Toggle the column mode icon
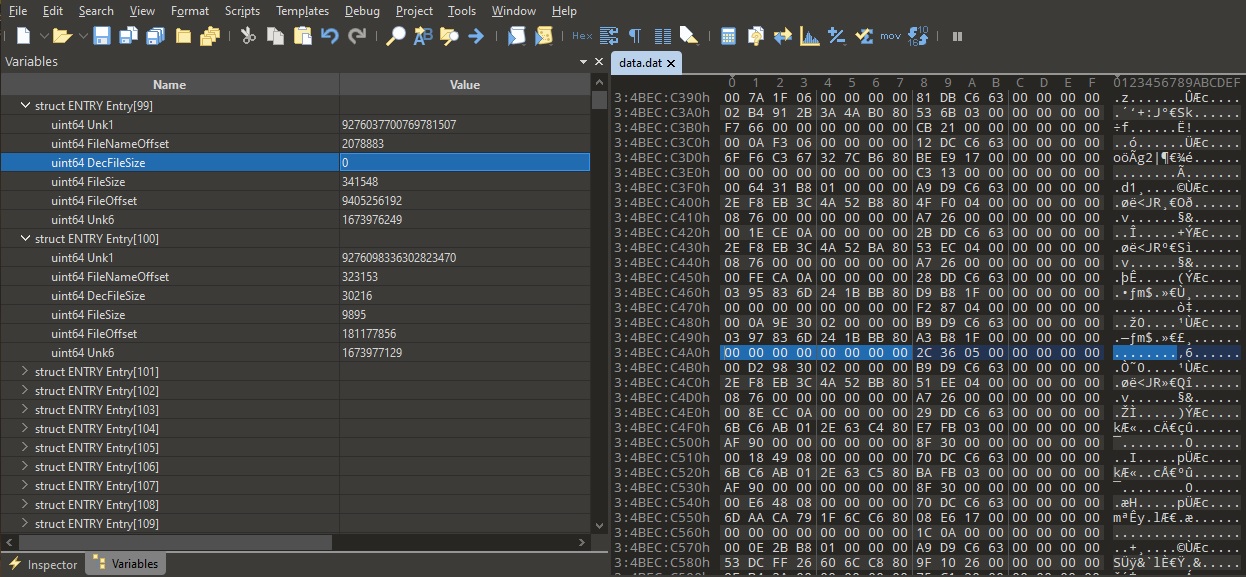This screenshot has height=577, width=1246. 662,36
